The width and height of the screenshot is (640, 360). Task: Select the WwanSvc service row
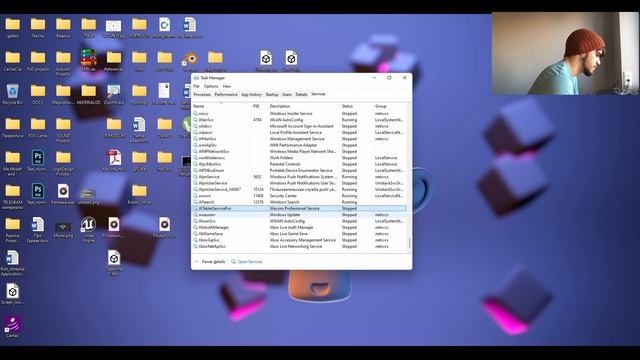[300, 221]
